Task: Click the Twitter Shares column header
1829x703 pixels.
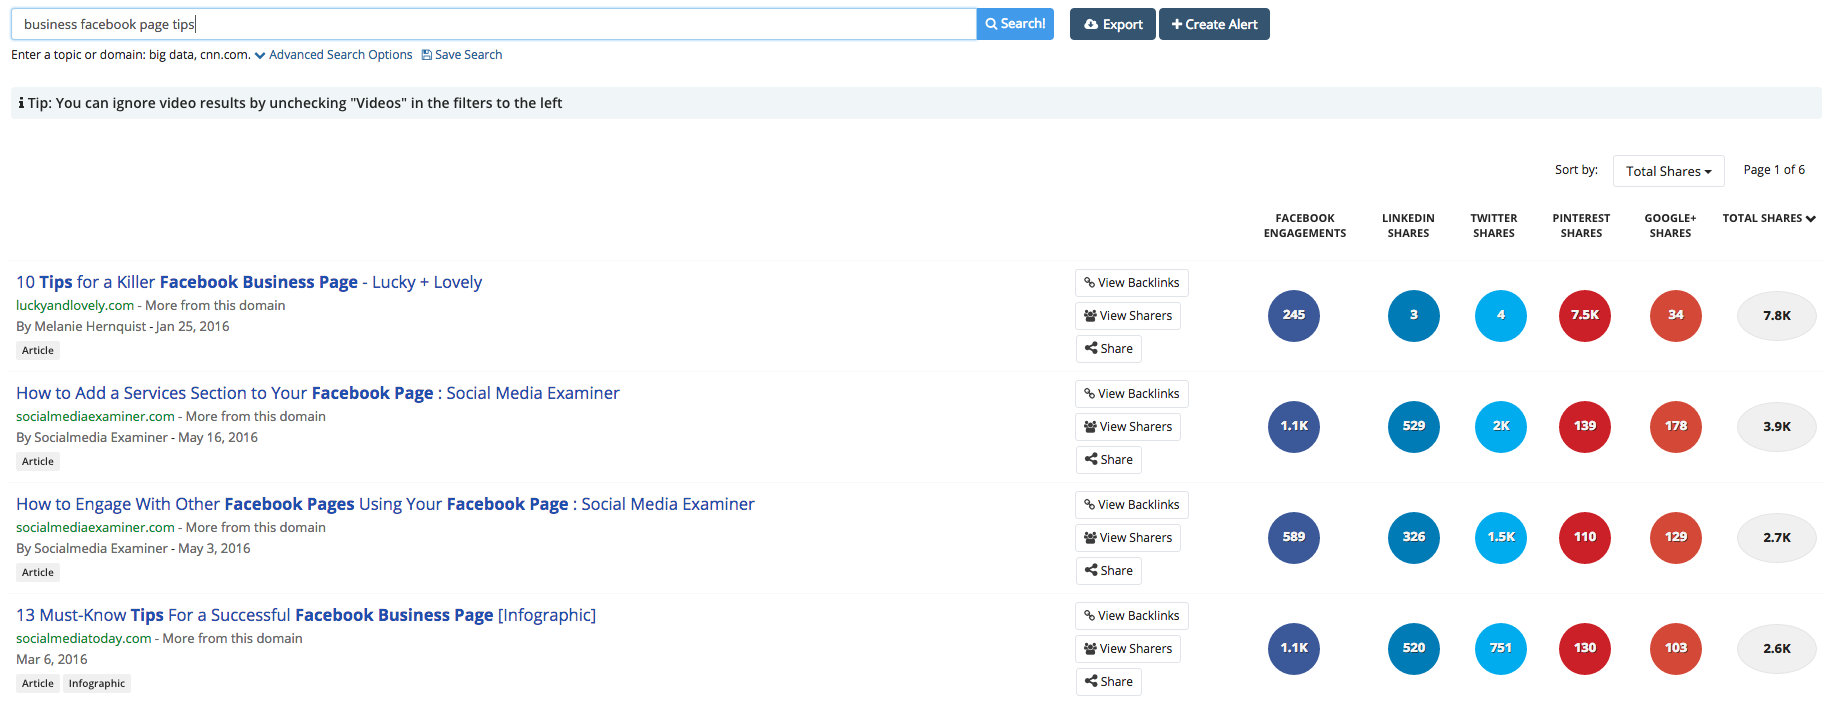Action: pyautogui.click(x=1494, y=225)
